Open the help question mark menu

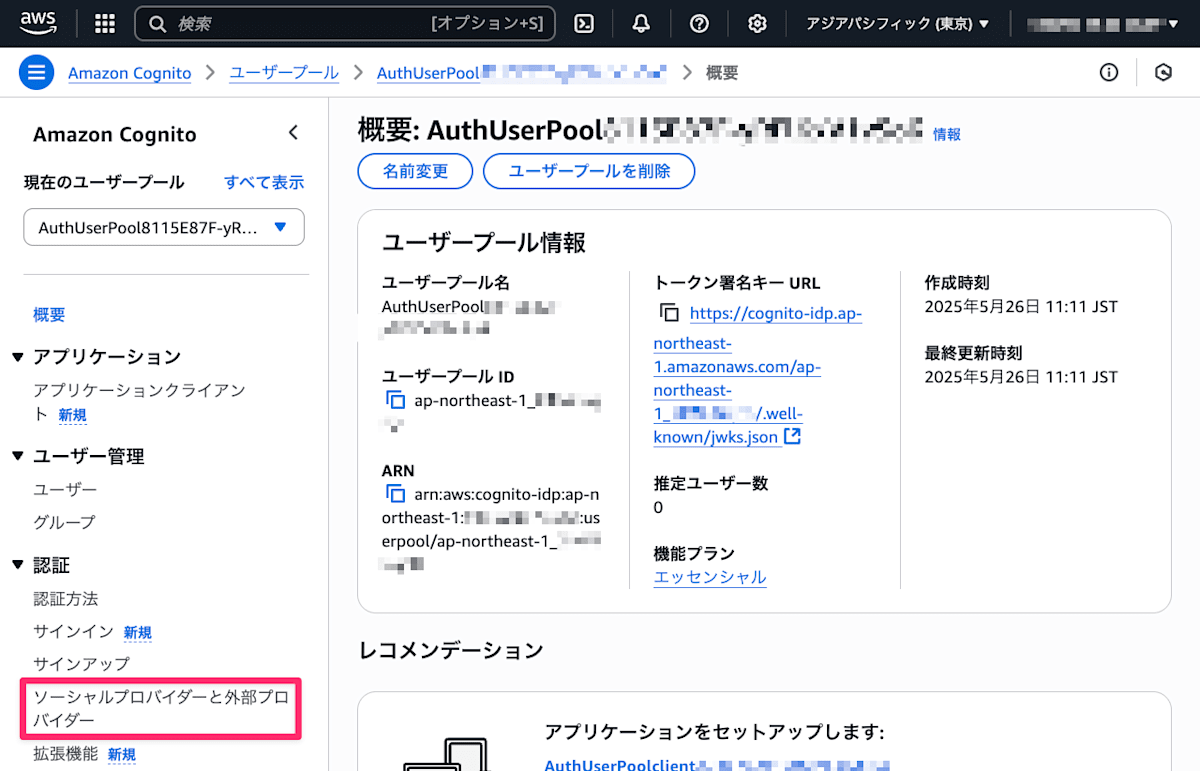700,23
